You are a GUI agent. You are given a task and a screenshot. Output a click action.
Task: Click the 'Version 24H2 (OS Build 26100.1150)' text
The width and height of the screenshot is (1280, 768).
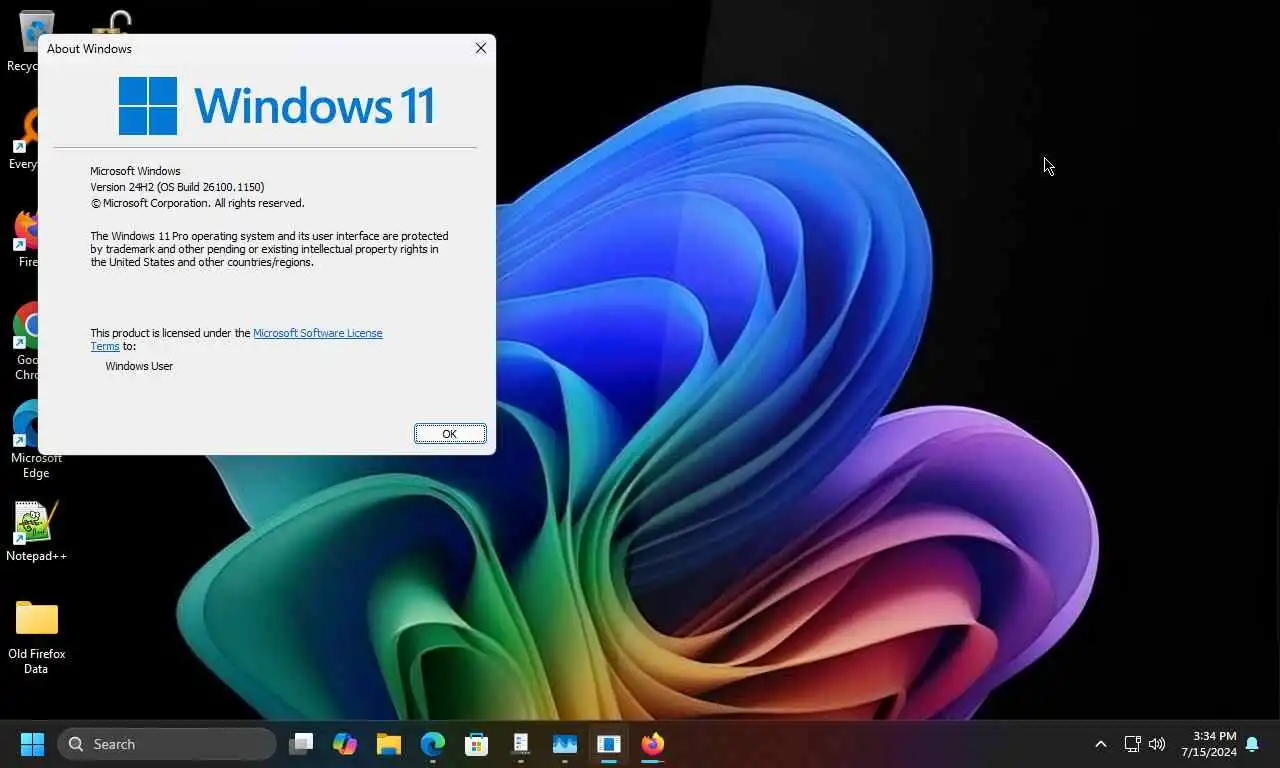coord(177,187)
